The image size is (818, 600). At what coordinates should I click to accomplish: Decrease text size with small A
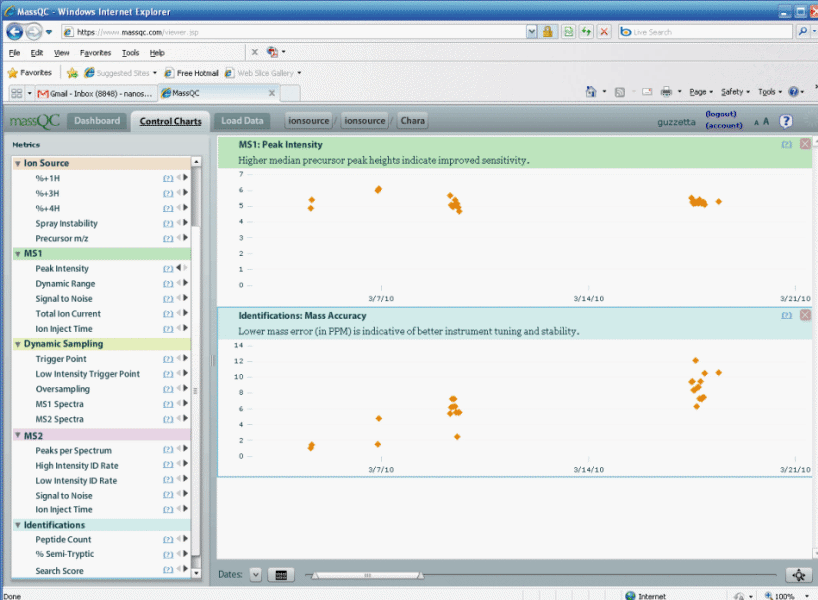pos(756,123)
